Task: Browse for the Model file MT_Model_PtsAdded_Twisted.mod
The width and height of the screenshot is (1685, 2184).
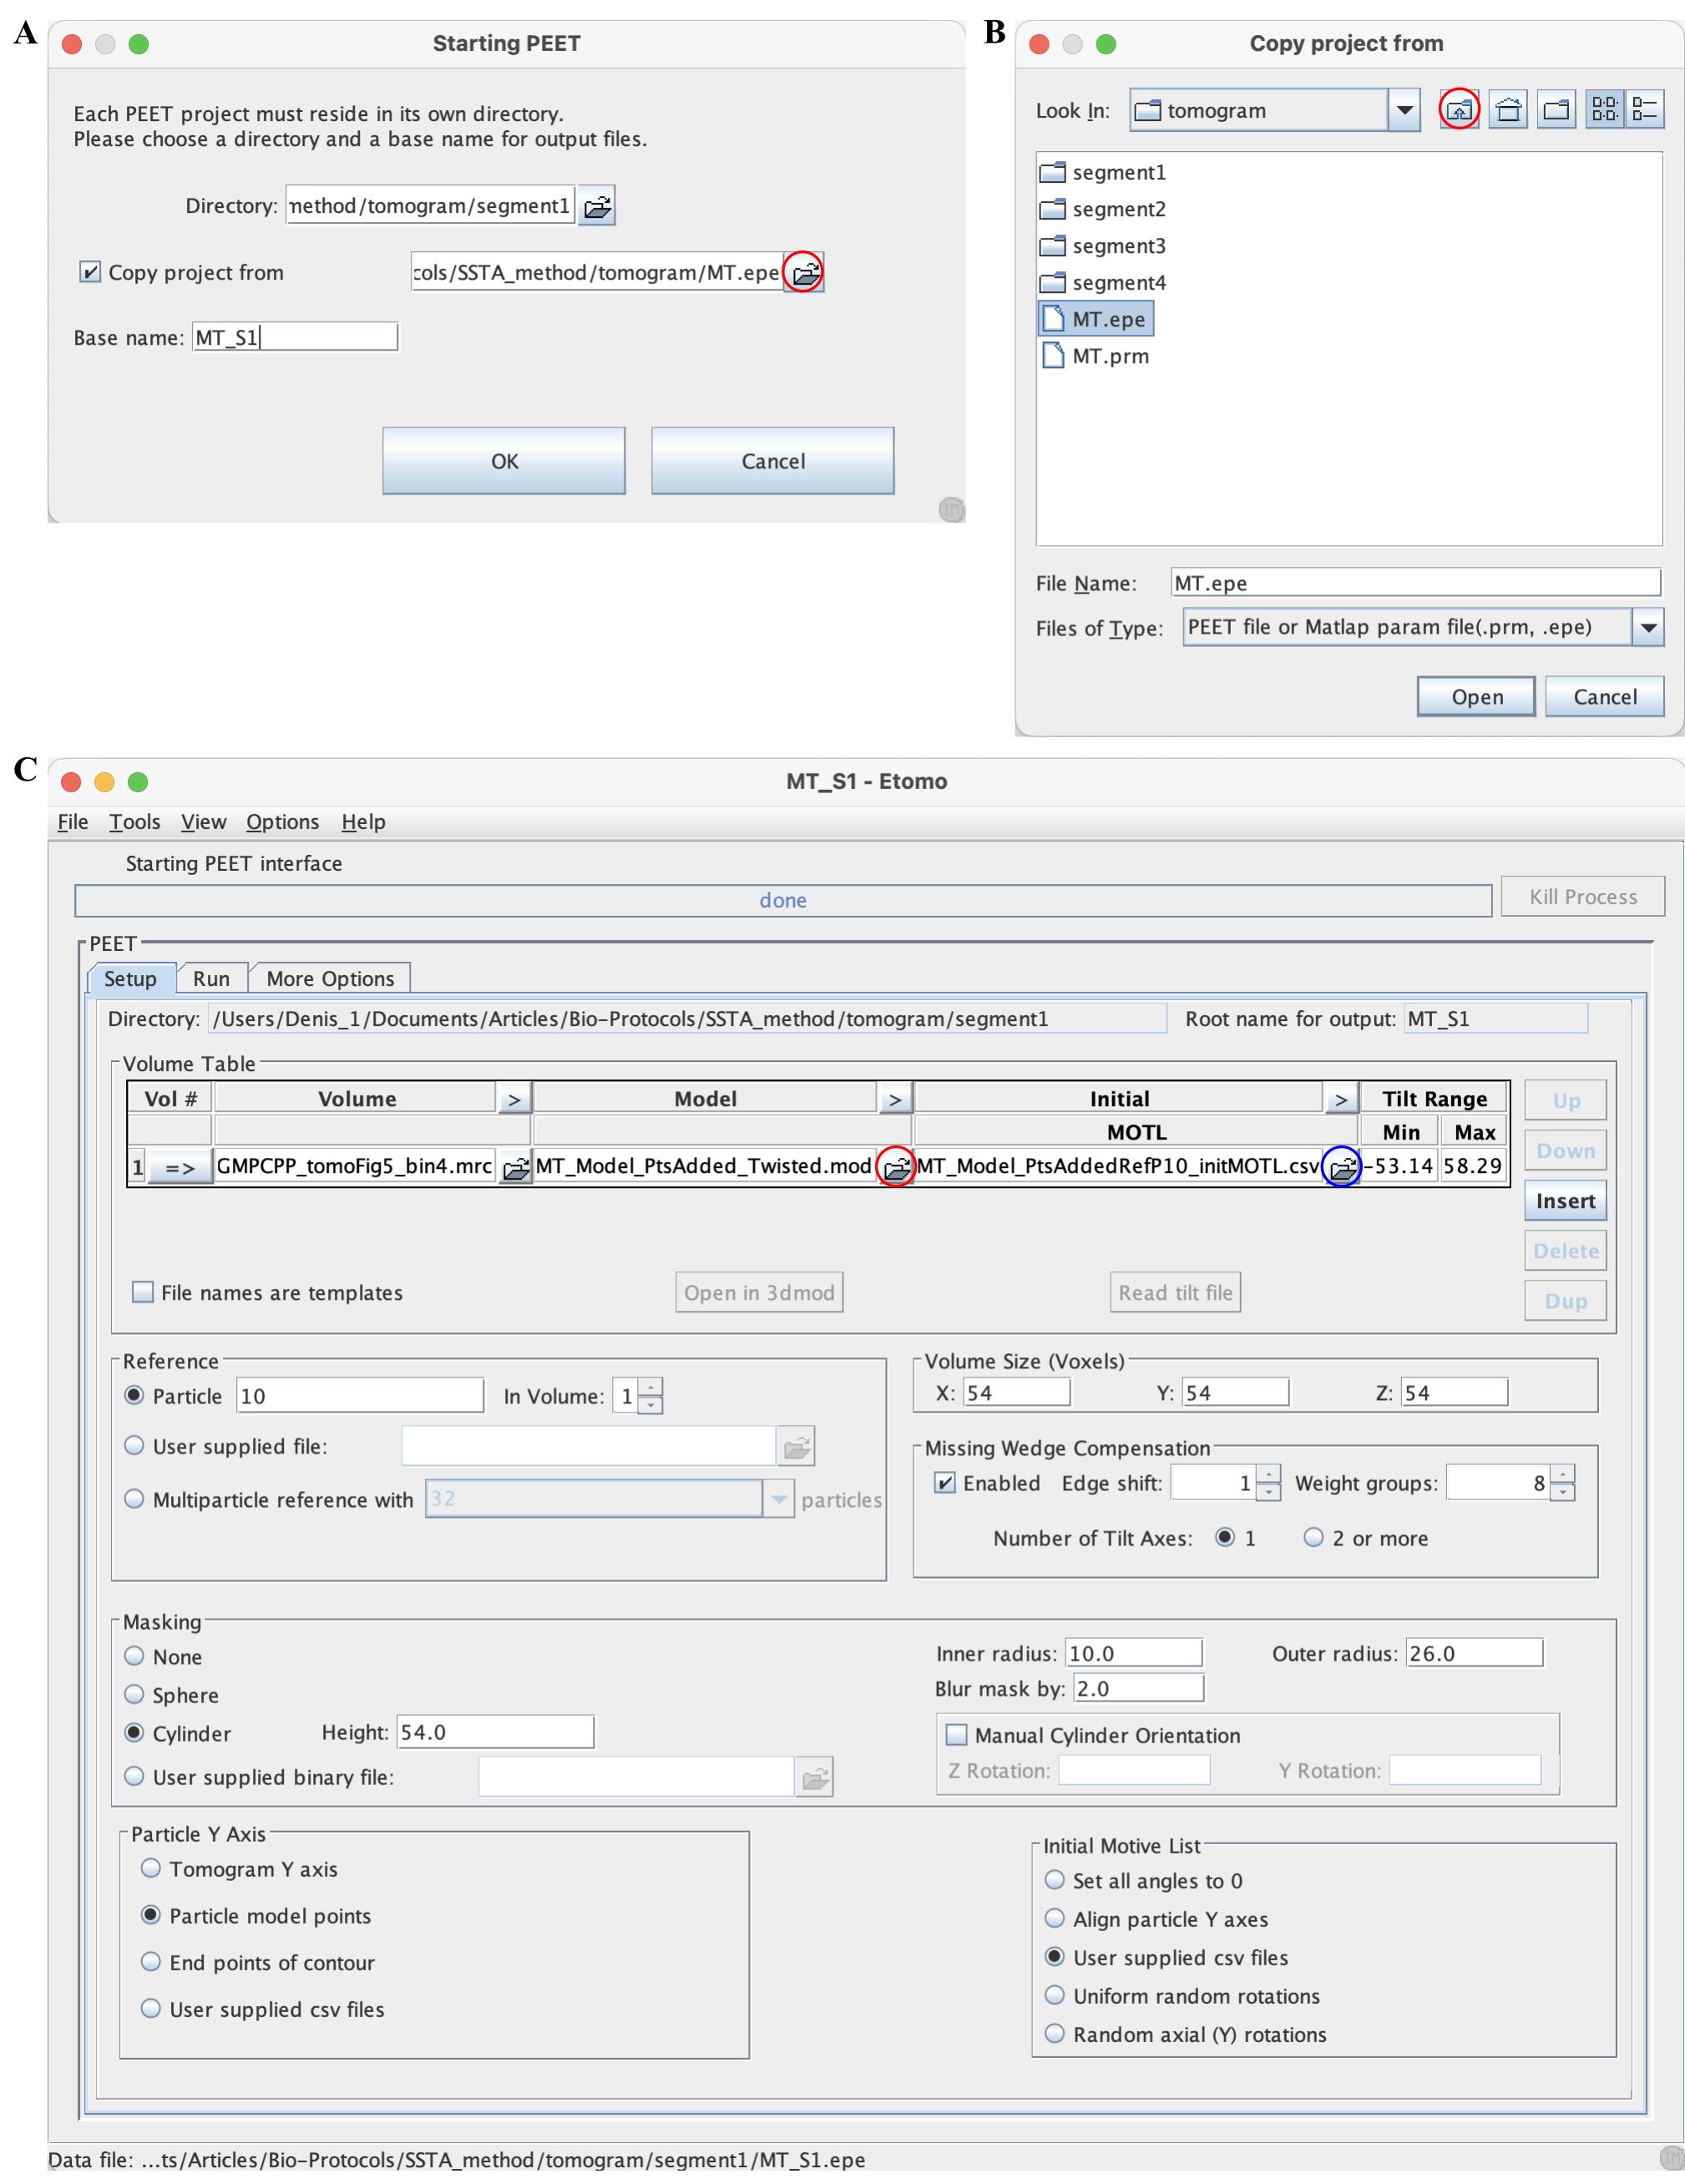Action: click(896, 1166)
